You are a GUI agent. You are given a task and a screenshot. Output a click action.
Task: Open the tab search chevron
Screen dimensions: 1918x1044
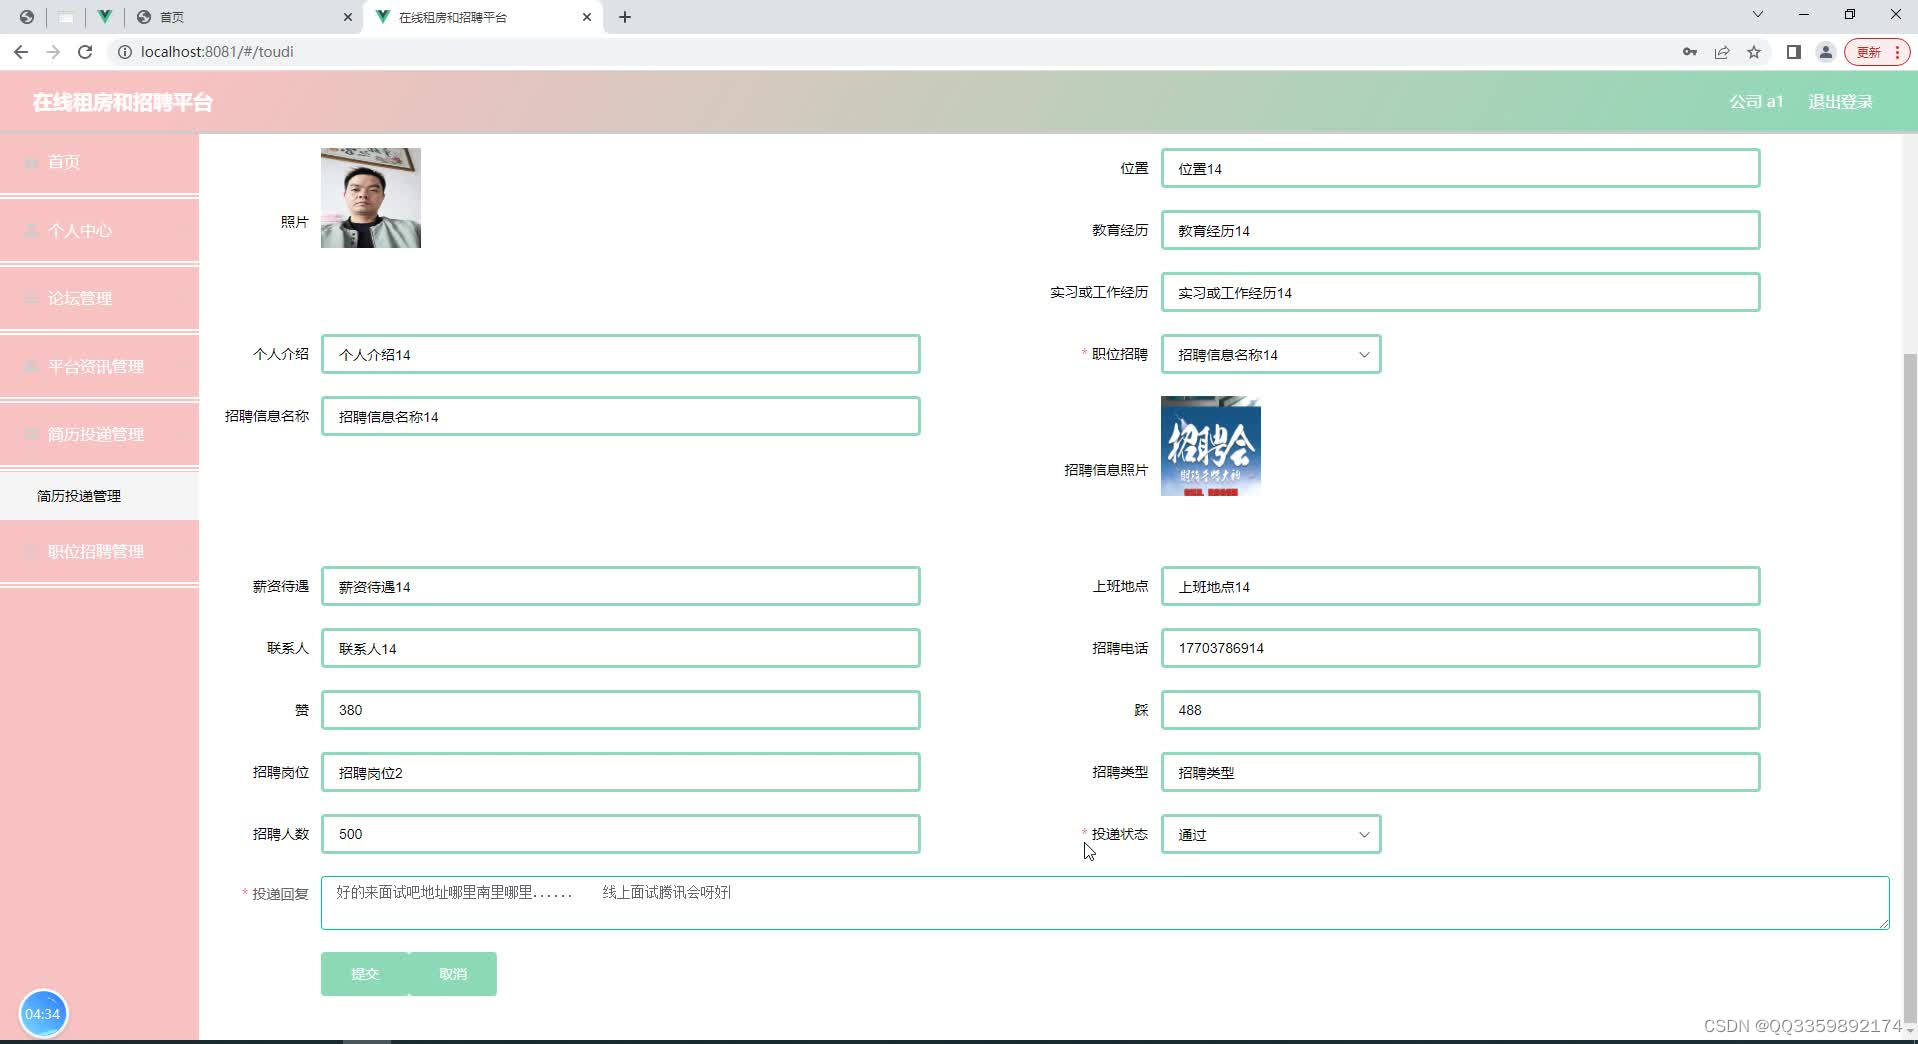pyautogui.click(x=1757, y=15)
